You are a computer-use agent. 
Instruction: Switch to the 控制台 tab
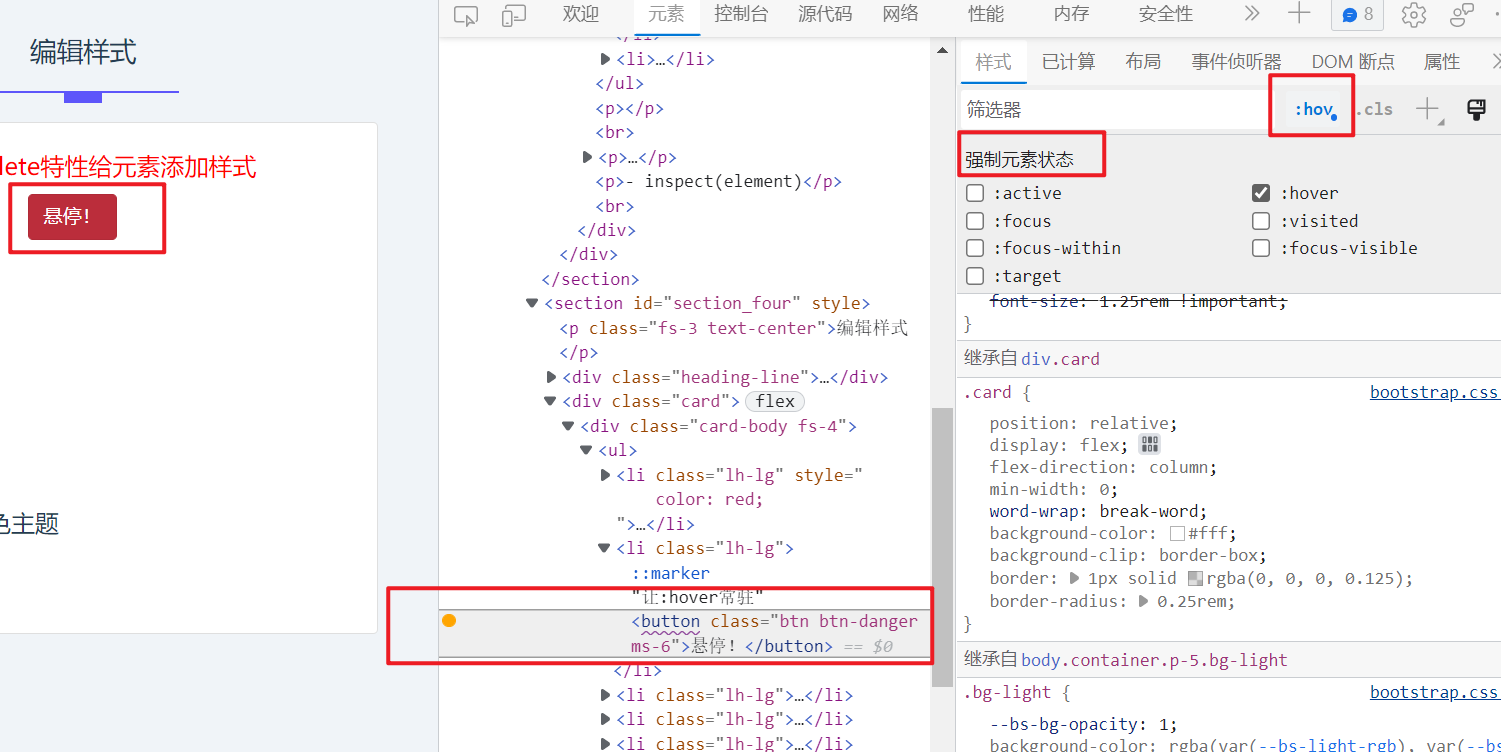(x=741, y=14)
